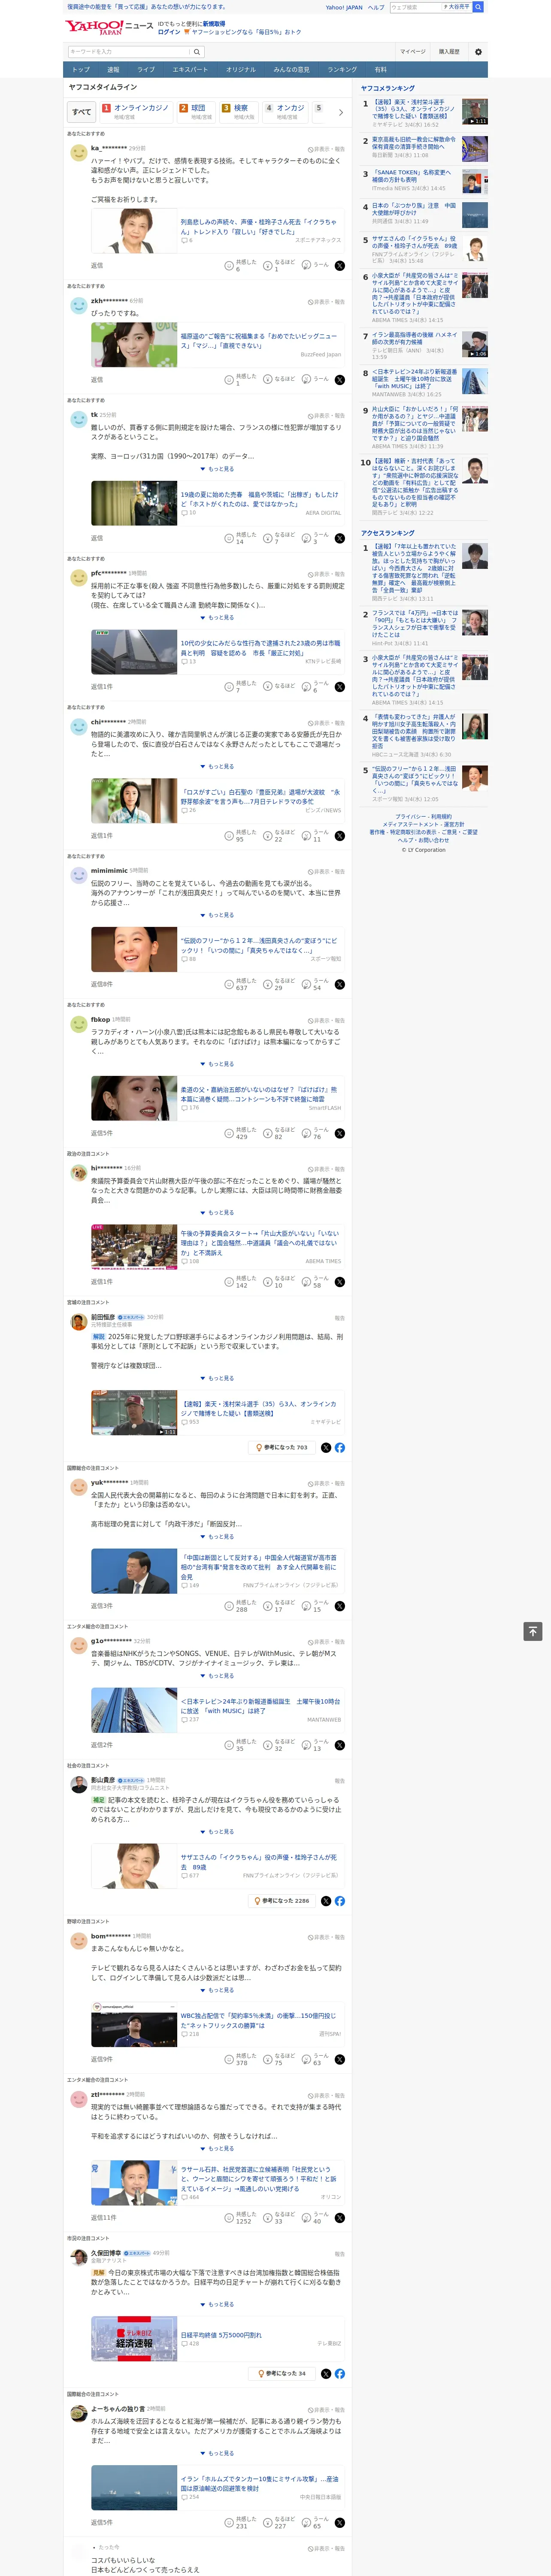Screen dimensions: 551x2576
Task: Click the 購入履歴 link
Action: click(449, 52)
